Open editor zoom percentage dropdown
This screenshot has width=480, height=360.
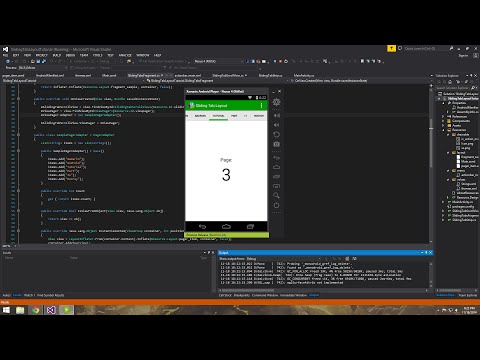(x=8, y=246)
